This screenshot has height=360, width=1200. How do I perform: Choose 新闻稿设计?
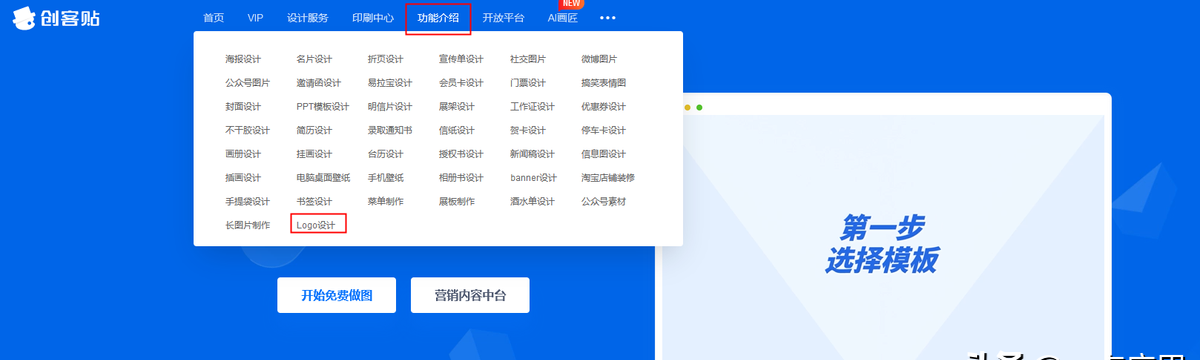[x=532, y=154]
